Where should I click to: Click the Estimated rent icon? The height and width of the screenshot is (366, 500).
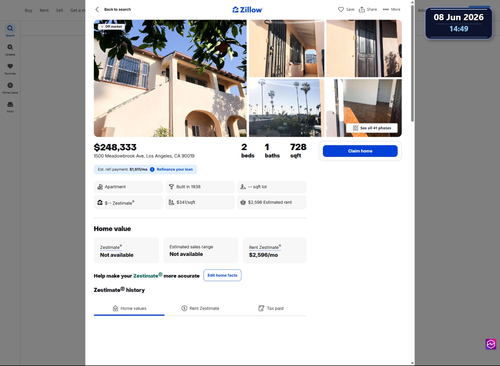pos(243,202)
